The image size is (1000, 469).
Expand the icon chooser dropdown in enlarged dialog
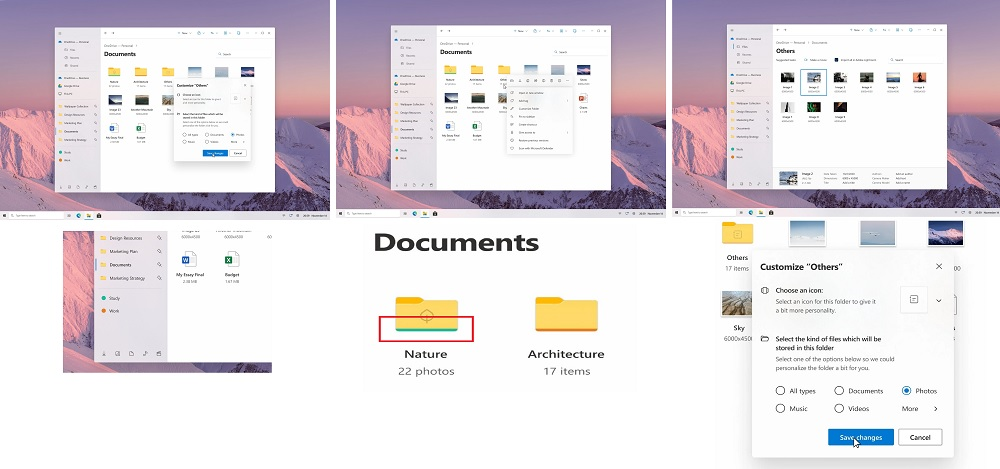click(939, 301)
